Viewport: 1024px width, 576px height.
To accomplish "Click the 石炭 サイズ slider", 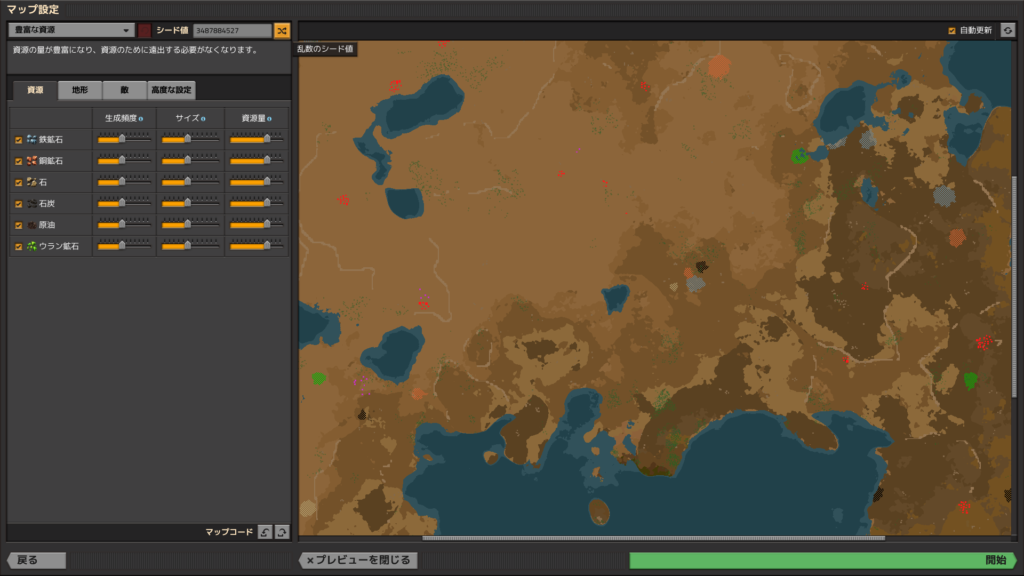I will click(190, 202).
